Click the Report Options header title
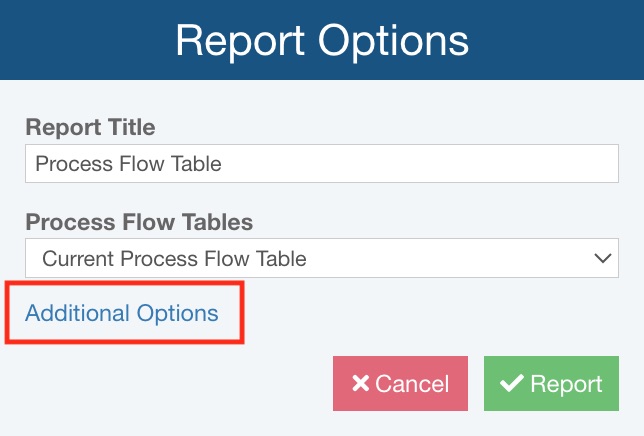The height and width of the screenshot is (436, 644). [x=322, y=41]
